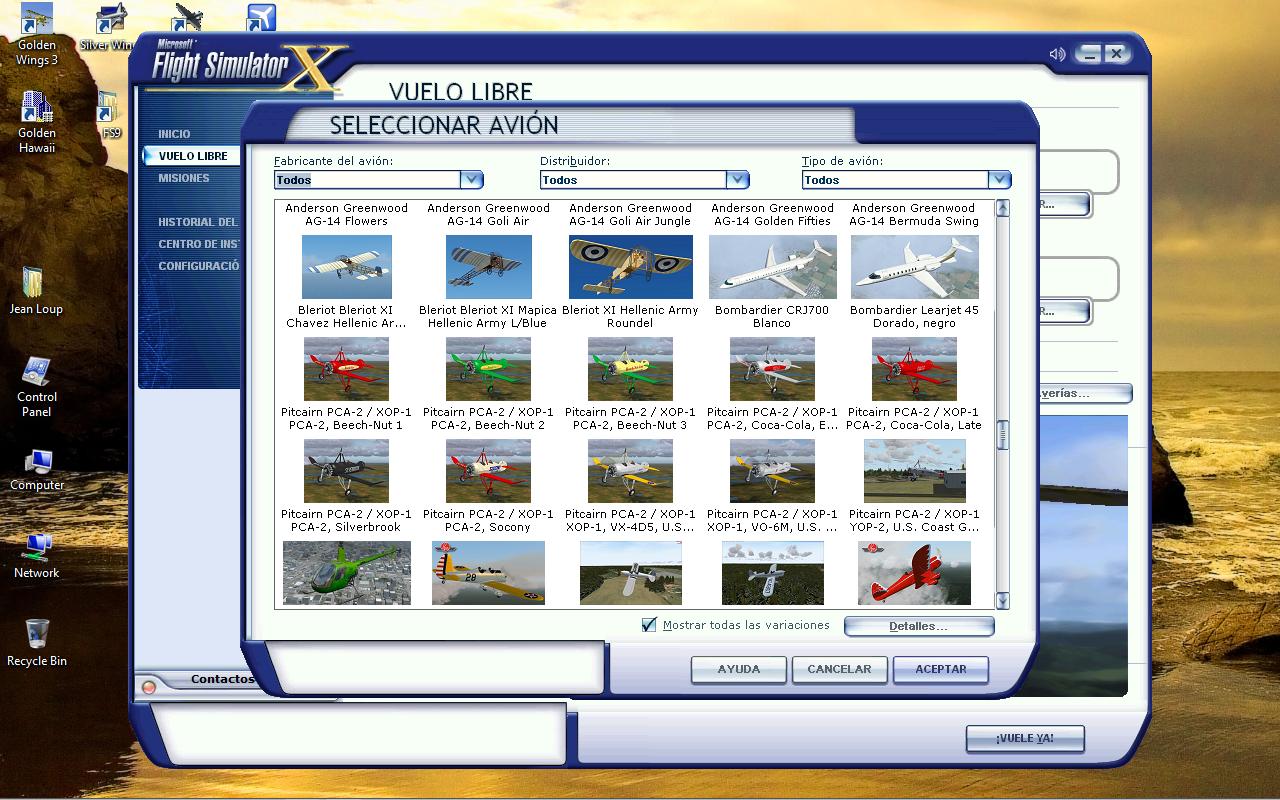Open FS9 desktop shortcut
This screenshot has height=800, width=1280.
(110, 116)
